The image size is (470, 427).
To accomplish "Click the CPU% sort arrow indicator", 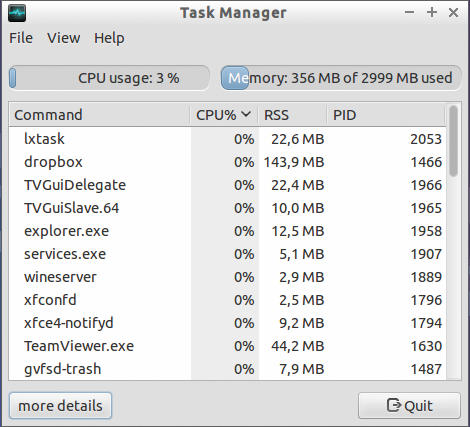I will click(246, 114).
